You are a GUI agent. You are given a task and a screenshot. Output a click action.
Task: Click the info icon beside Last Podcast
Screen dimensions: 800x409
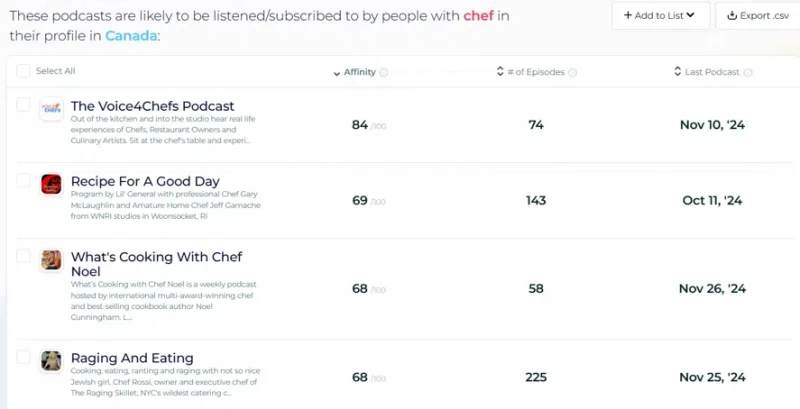pos(747,72)
